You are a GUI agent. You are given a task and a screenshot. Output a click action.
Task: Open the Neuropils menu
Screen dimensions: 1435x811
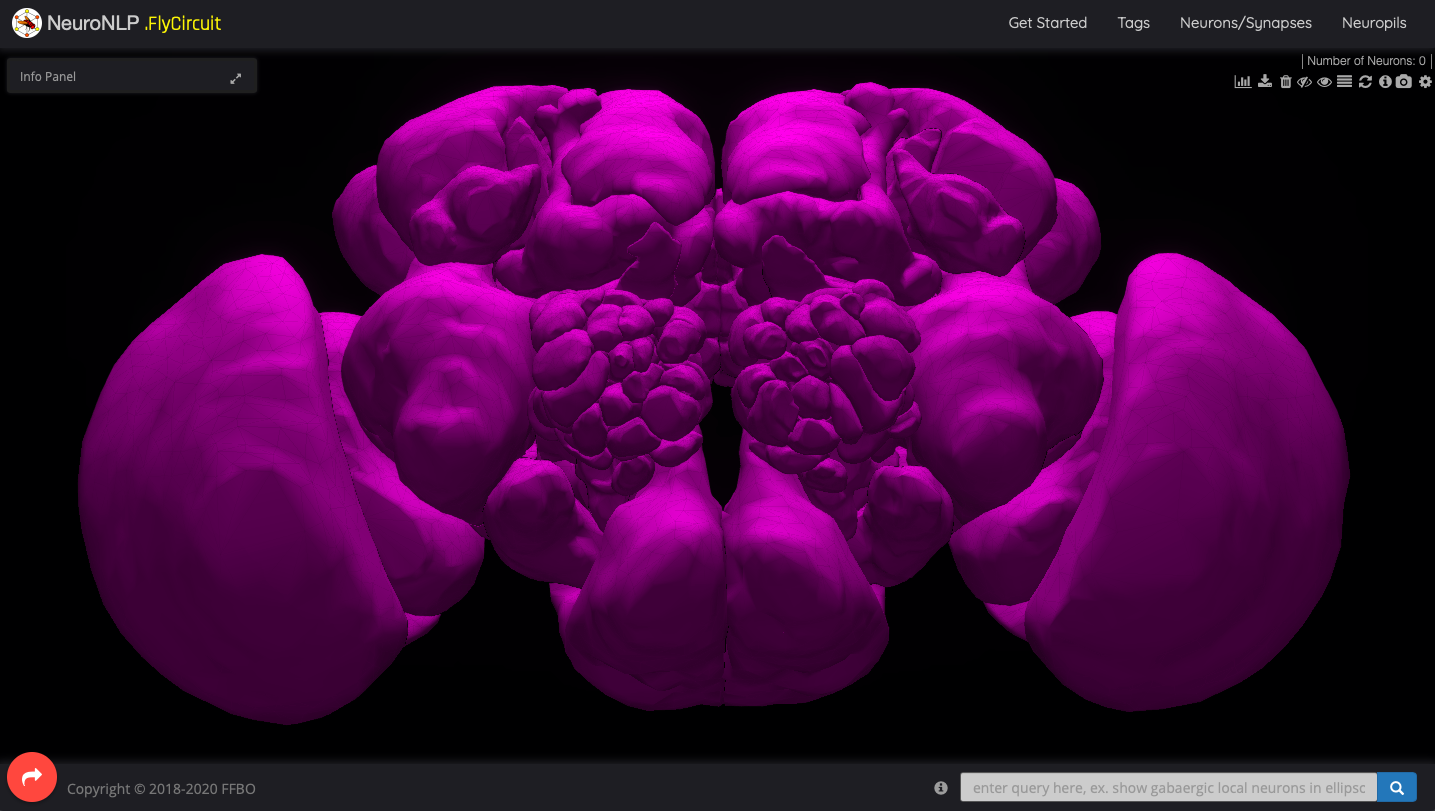[1374, 23]
